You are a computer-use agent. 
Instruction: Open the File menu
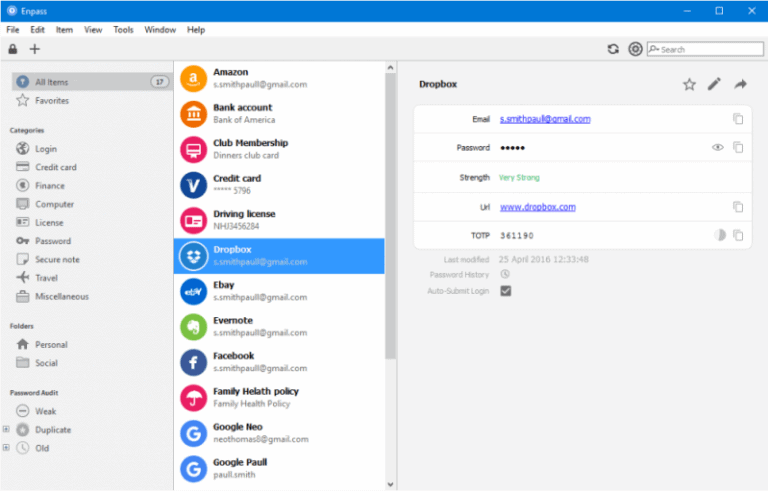click(13, 30)
